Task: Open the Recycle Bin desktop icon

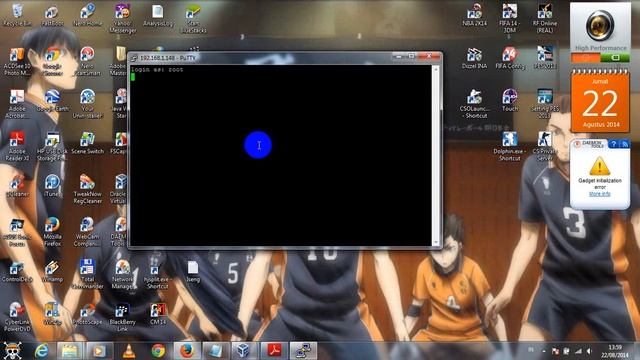Action: 17,16
